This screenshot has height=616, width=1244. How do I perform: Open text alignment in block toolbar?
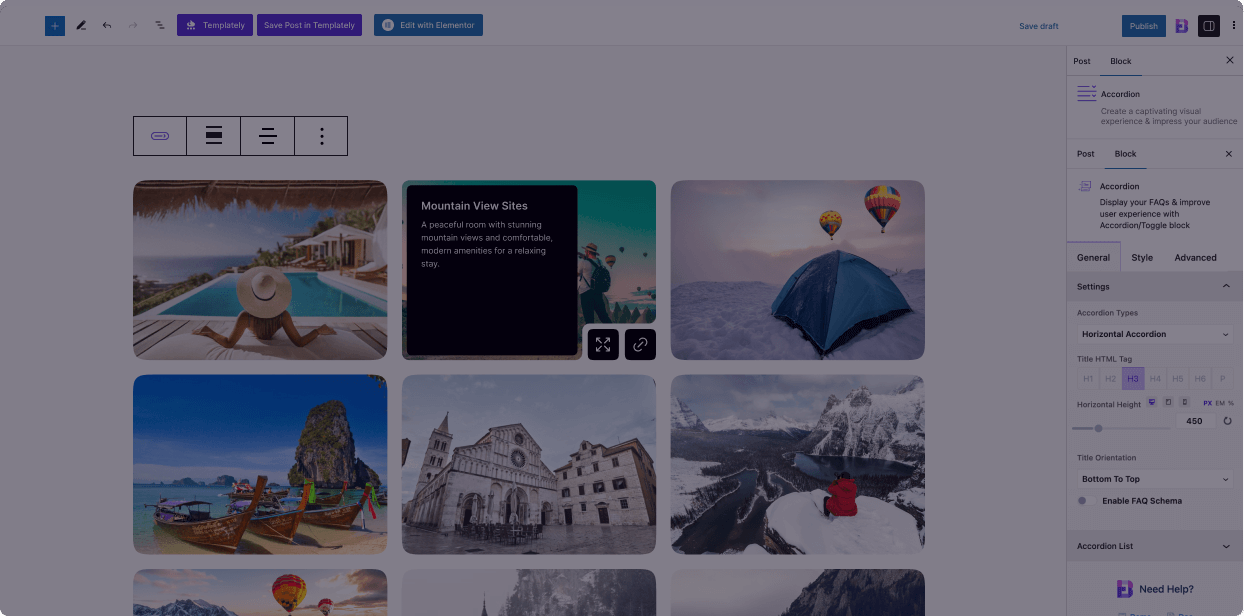268,136
